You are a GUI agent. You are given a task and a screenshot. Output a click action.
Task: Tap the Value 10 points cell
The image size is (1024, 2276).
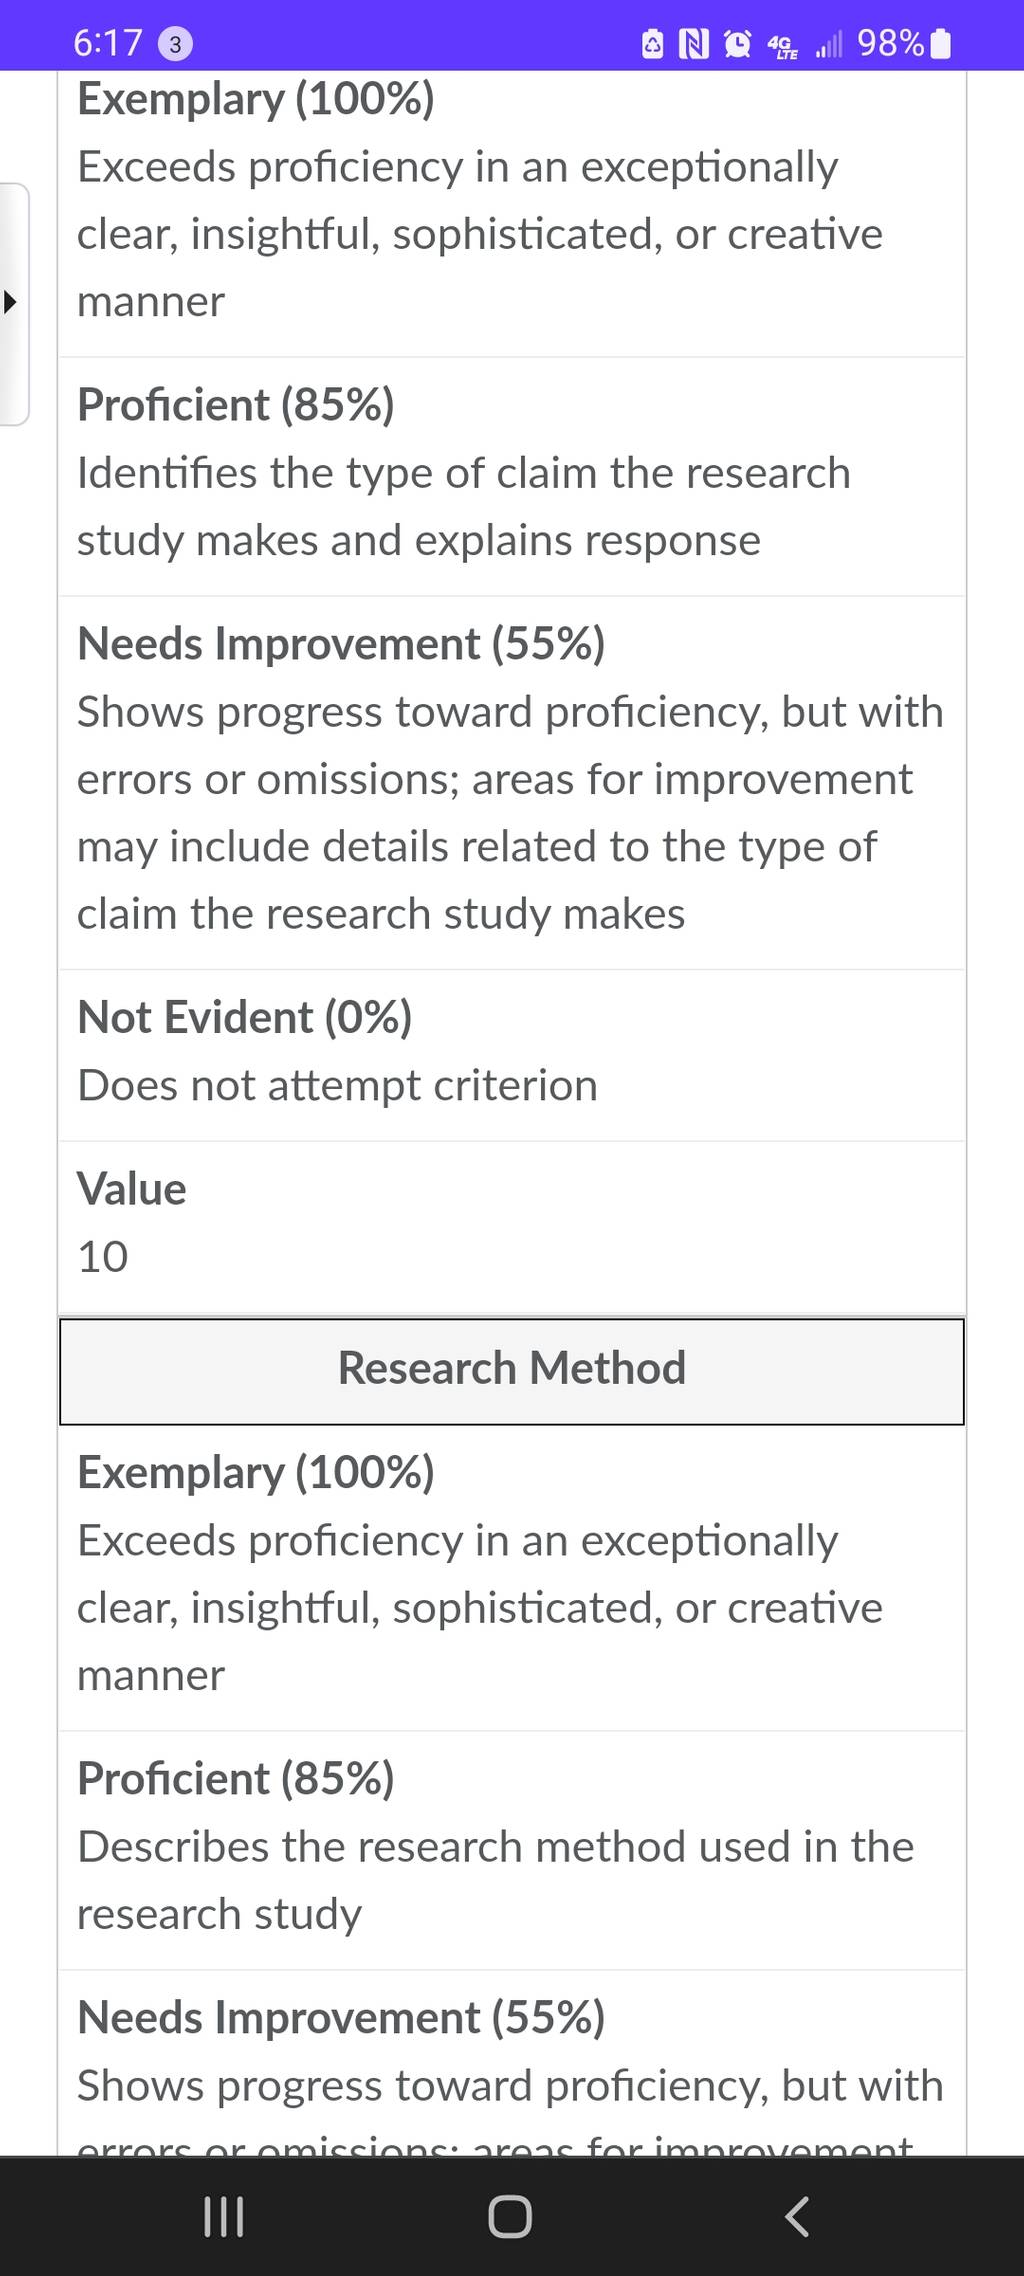point(512,1227)
